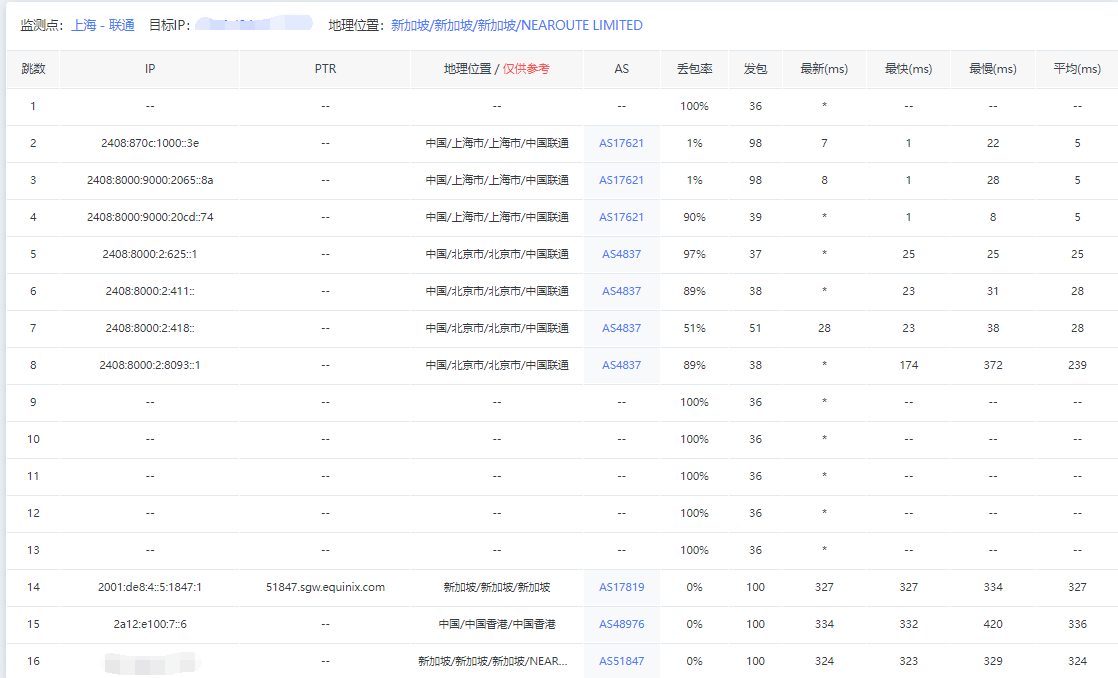This screenshot has width=1118, height=678.
Task: Select PTR 51847.sgw.equinix.com cell
Action: click(x=325, y=587)
